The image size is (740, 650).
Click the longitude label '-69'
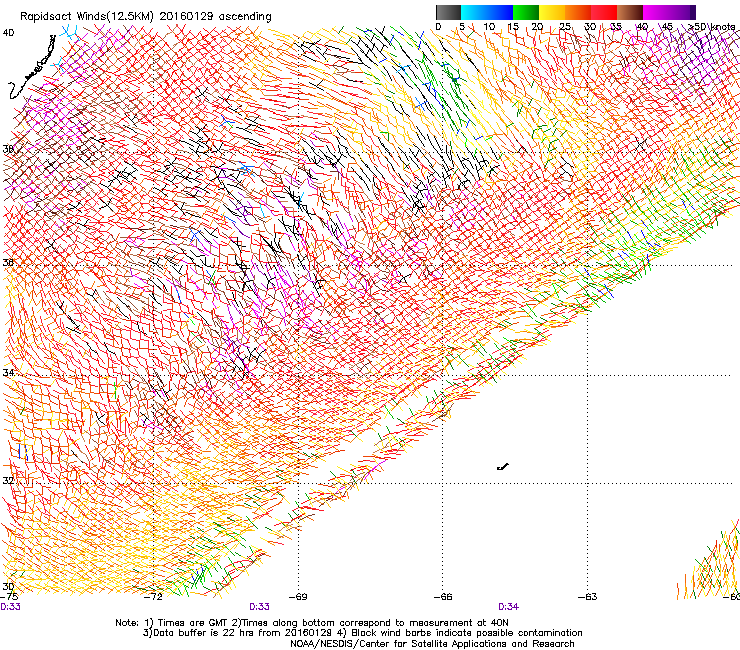298,596
